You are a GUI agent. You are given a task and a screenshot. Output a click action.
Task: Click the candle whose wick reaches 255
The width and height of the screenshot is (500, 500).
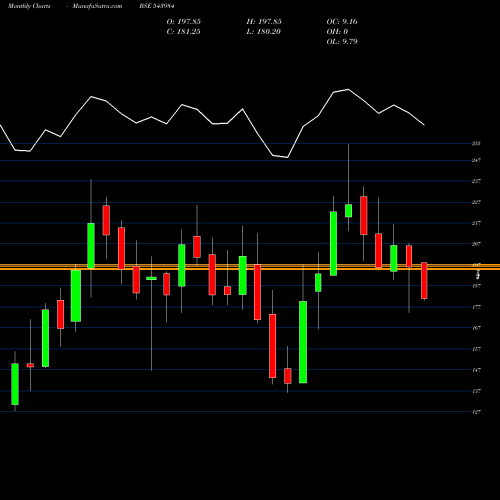[349, 211]
